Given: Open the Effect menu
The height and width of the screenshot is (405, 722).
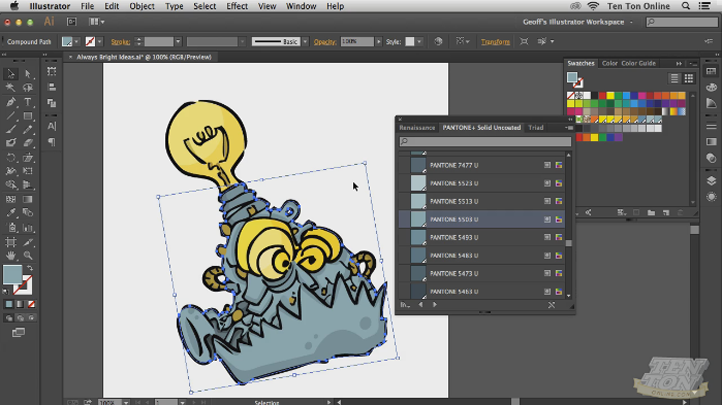Looking at the screenshot, I should point(237,6).
